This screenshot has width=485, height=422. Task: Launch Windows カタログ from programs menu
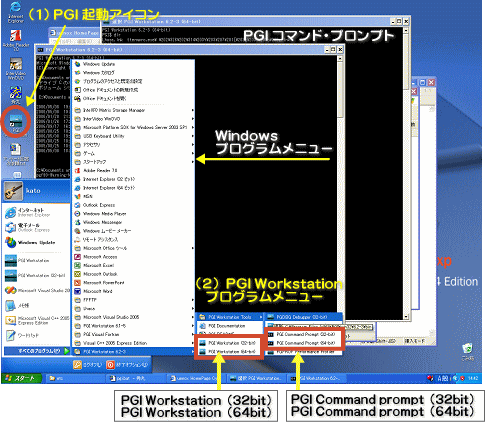(133, 73)
